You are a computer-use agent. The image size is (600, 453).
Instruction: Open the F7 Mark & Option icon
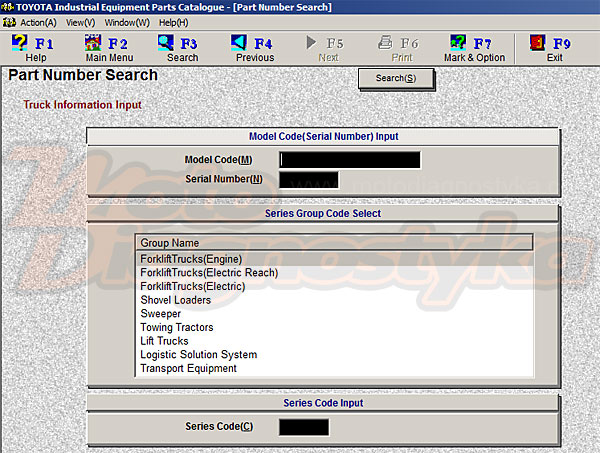click(458, 42)
